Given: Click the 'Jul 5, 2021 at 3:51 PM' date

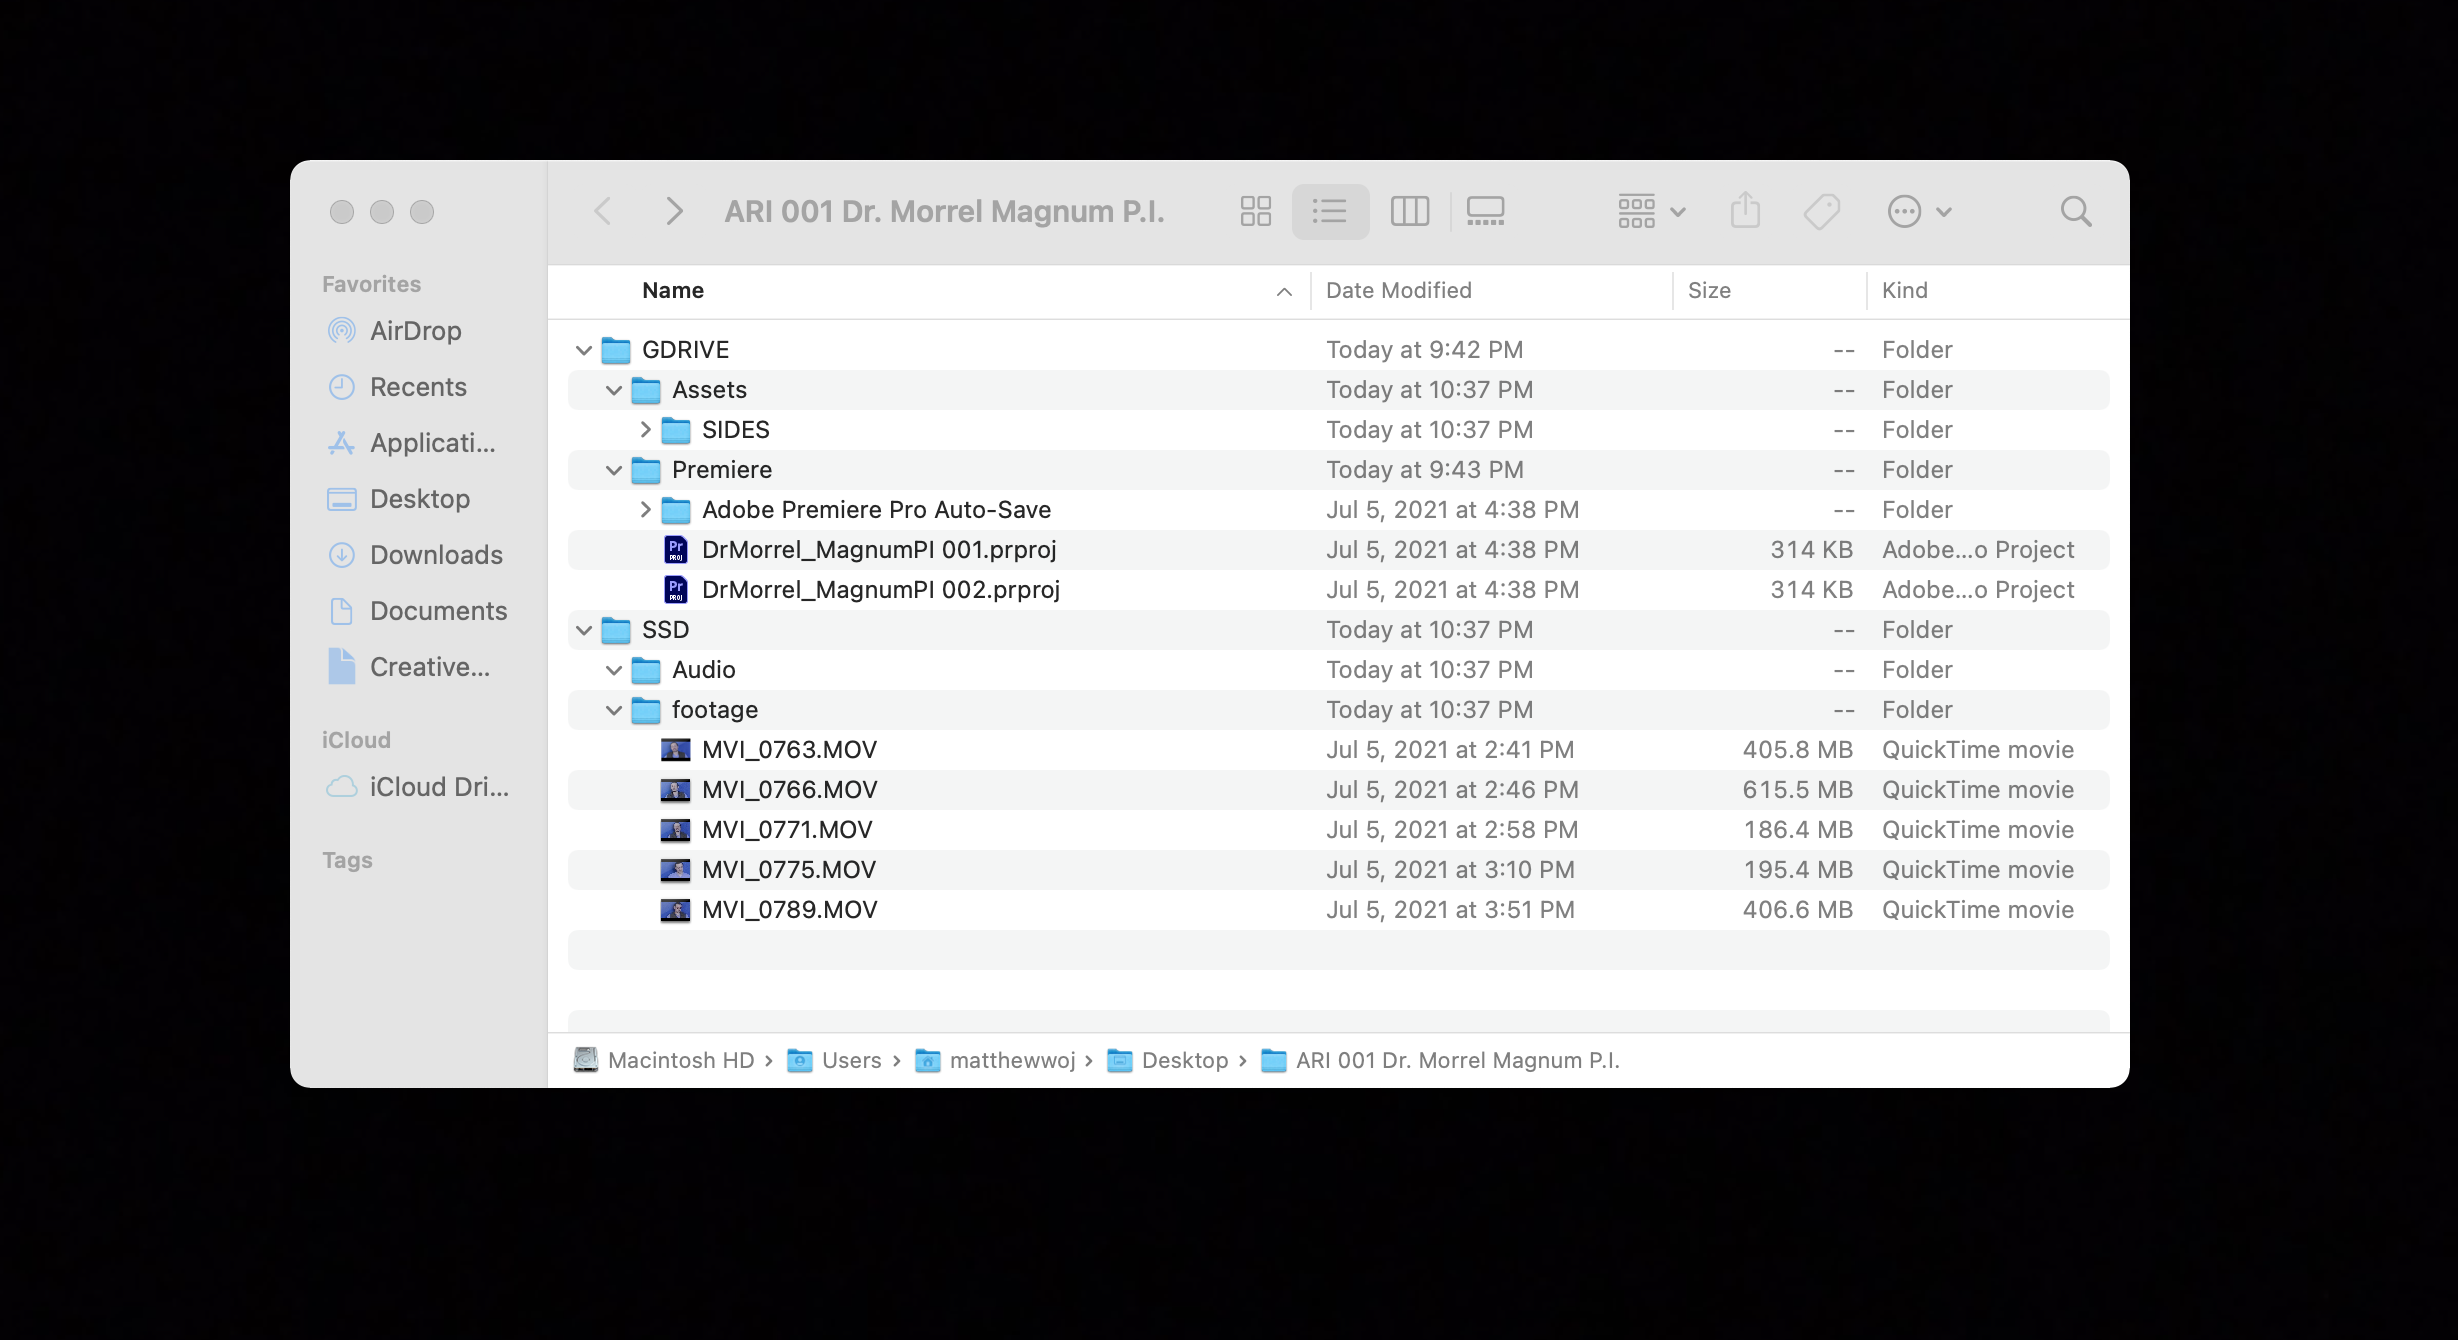Looking at the screenshot, I should [1450, 910].
